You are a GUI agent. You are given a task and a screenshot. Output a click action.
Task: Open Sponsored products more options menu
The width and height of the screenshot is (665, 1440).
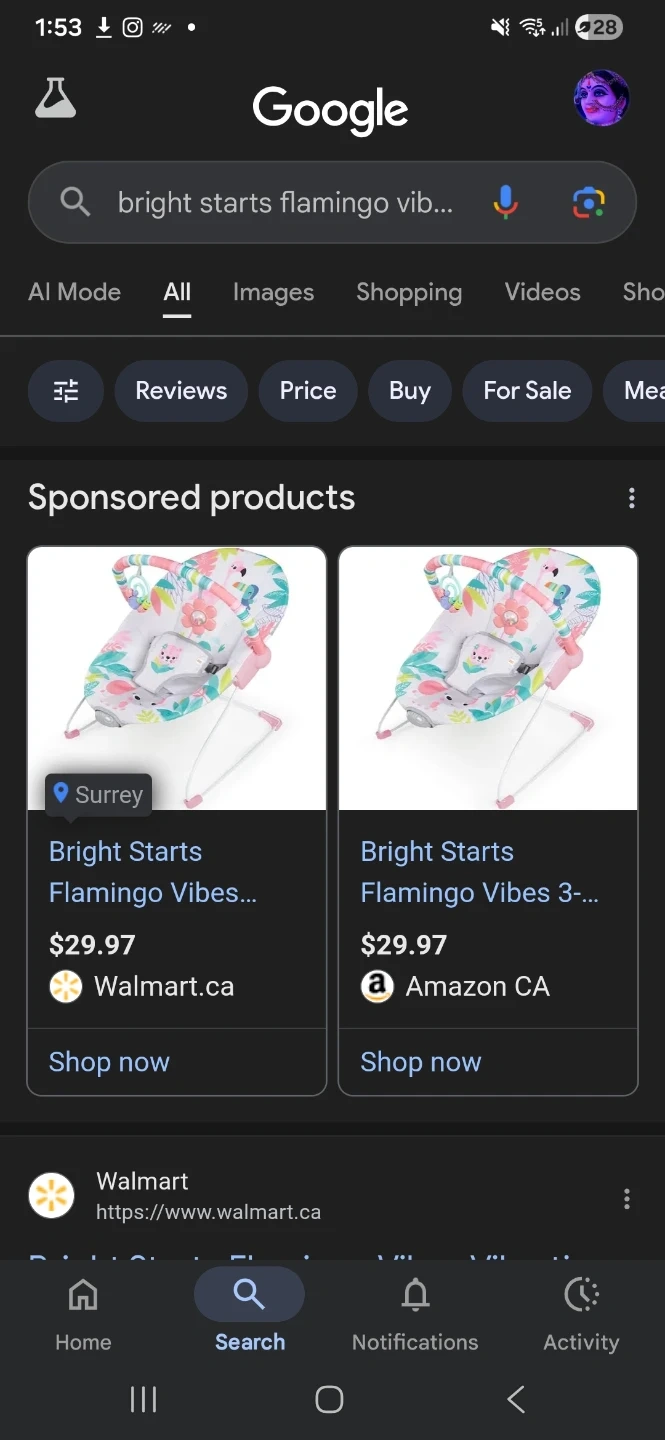[631, 498]
